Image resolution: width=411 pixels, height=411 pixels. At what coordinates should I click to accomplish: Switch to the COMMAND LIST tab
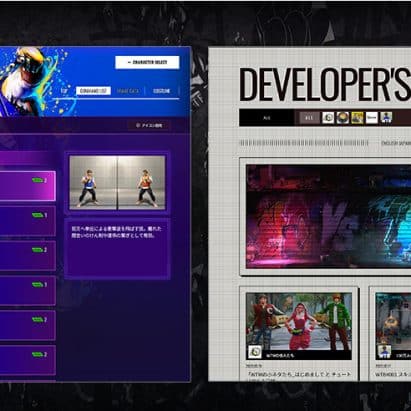pos(93,91)
